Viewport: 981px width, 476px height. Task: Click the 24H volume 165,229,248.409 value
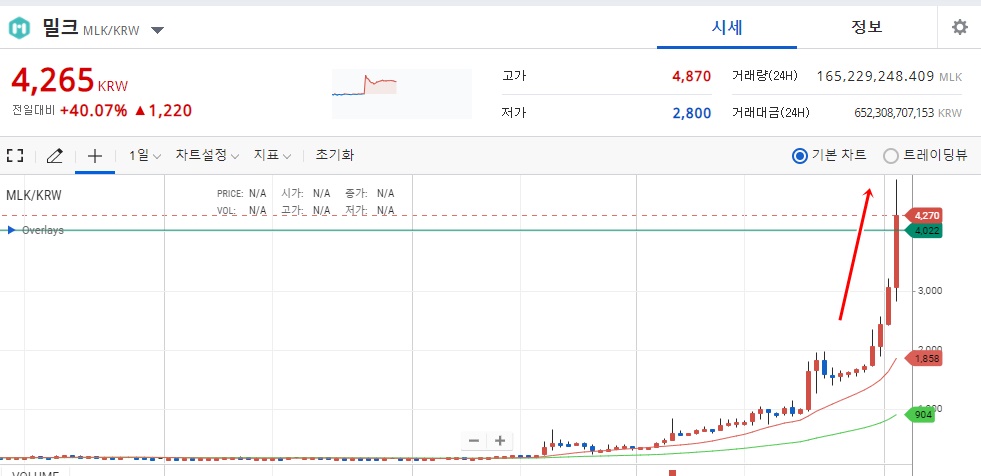[x=876, y=76]
